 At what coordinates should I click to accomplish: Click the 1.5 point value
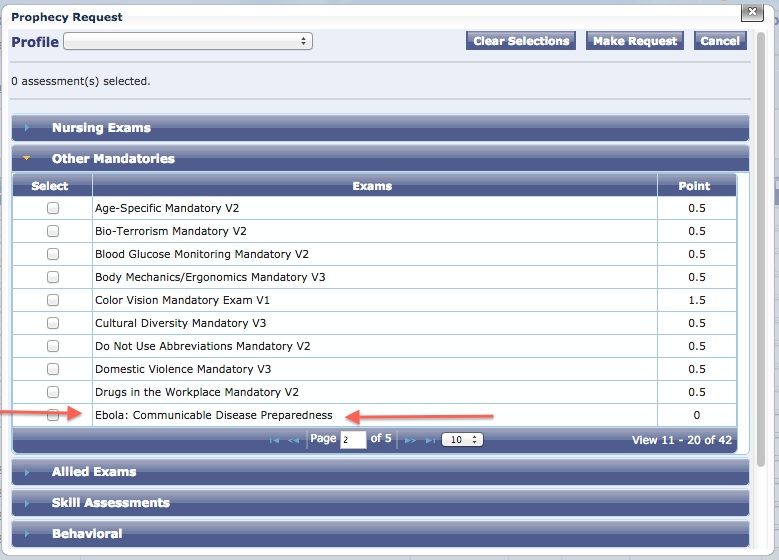click(x=697, y=300)
